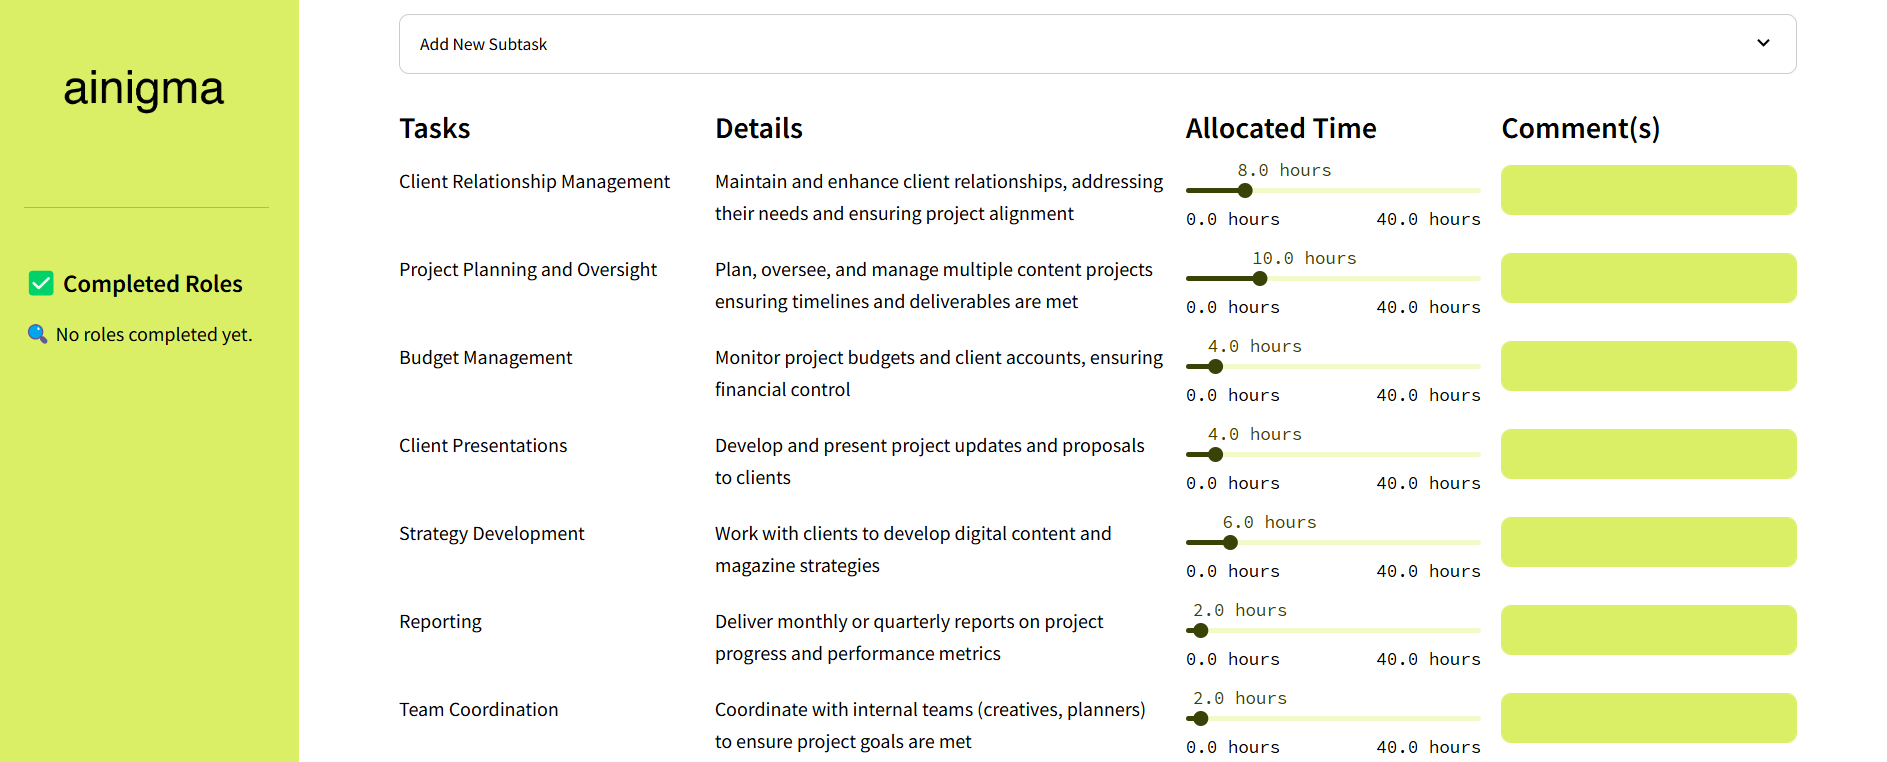Click the 'Deliver monthly or quarterly reports' description
The width and height of the screenshot is (1887, 762).
tap(909, 637)
